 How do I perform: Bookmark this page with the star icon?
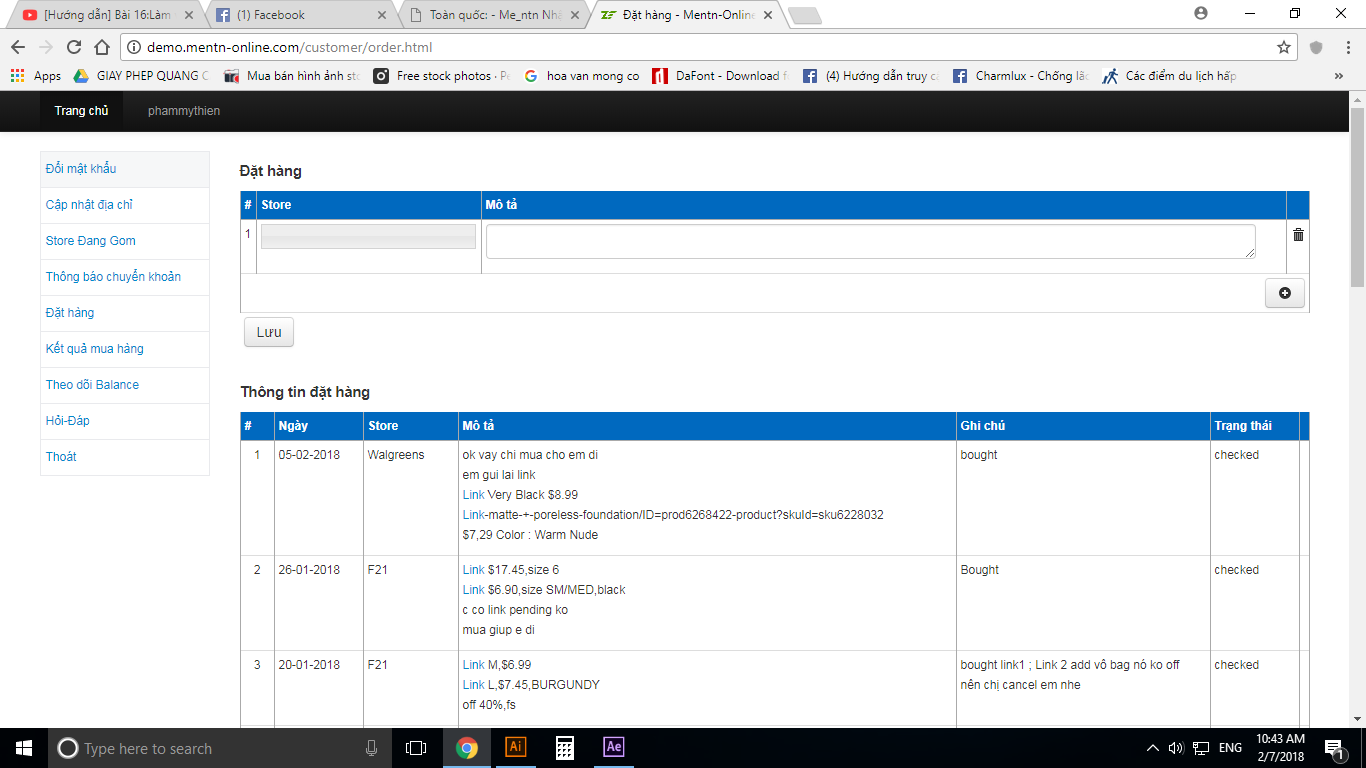pyautogui.click(x=1284, y=47)
